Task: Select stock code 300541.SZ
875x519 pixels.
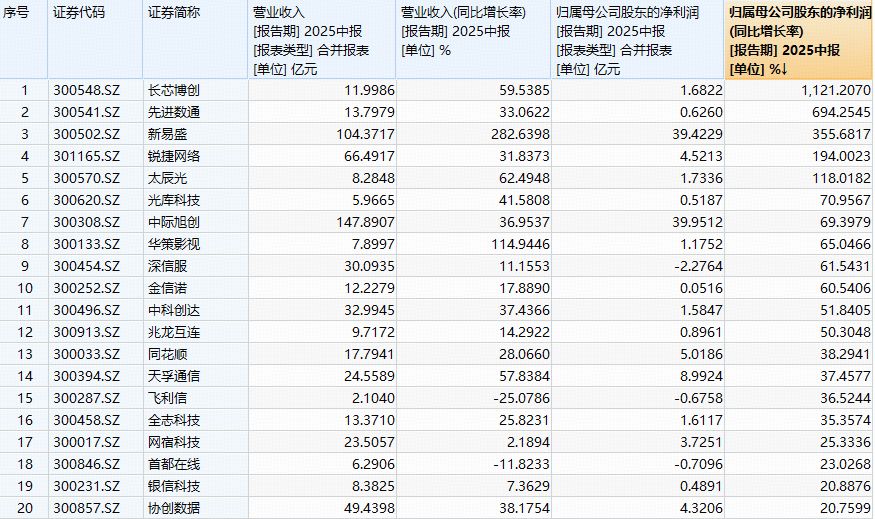Action: pos(86,112)
